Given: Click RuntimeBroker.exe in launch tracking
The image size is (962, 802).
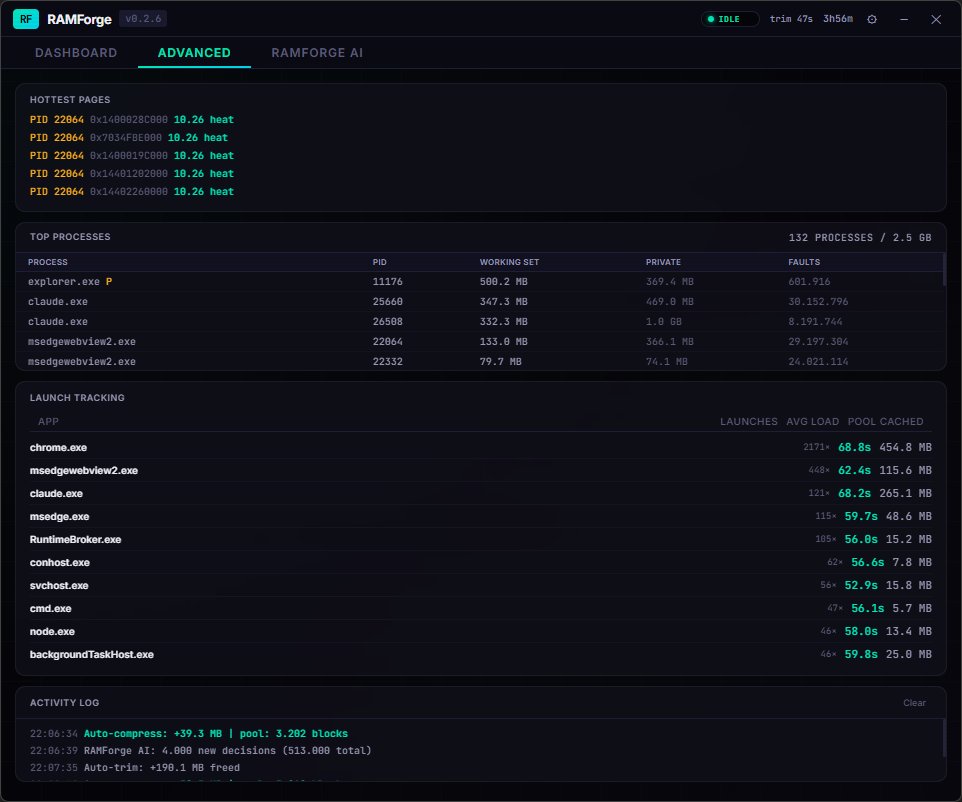Looking at the screenshot, I should pyautogui.click(x=75, y=539).
